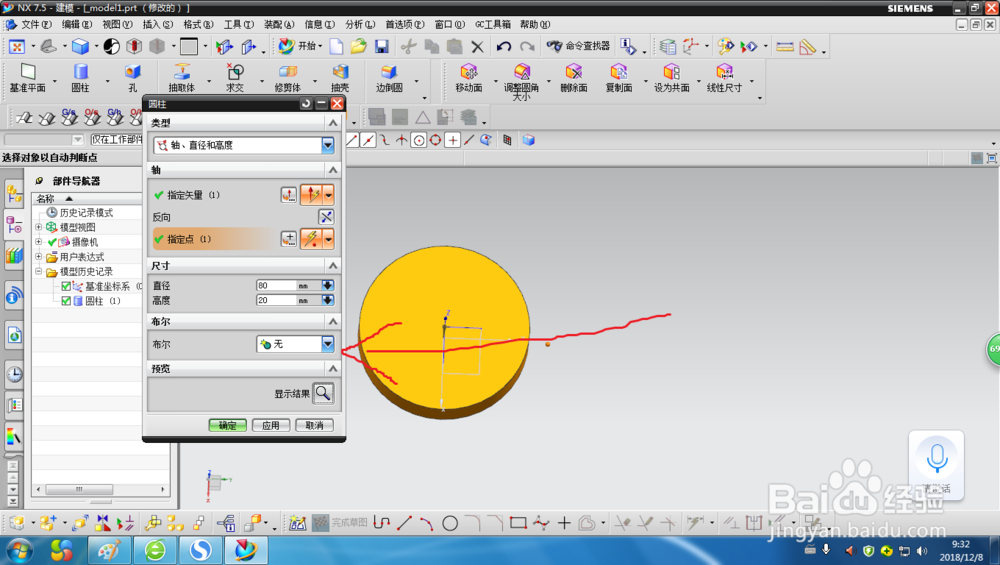1000x565 pixels.
Task: Open the 指定矢量 vector type dropdown arrow
Action: [x=328, y=195]
